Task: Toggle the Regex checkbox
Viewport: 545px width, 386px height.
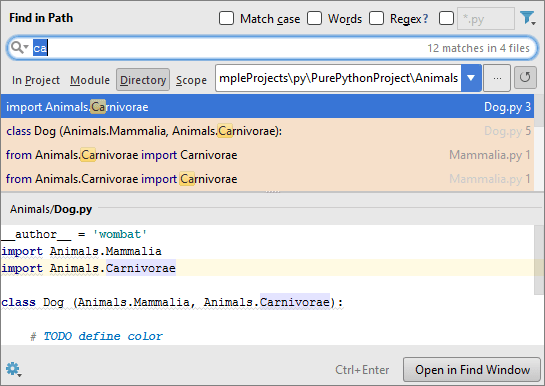Action: coord(376,18)
